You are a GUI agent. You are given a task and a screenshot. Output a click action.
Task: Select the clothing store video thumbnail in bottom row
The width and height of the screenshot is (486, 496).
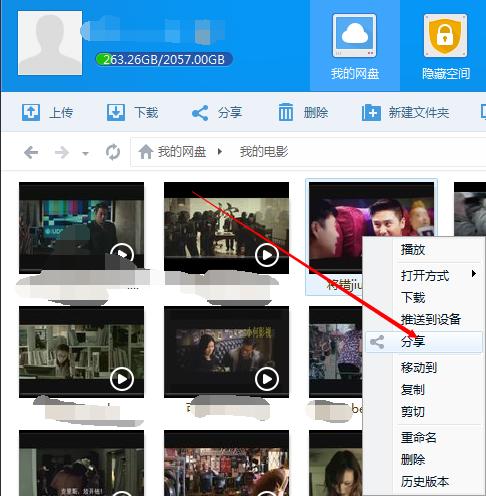[x=226, y=463]
